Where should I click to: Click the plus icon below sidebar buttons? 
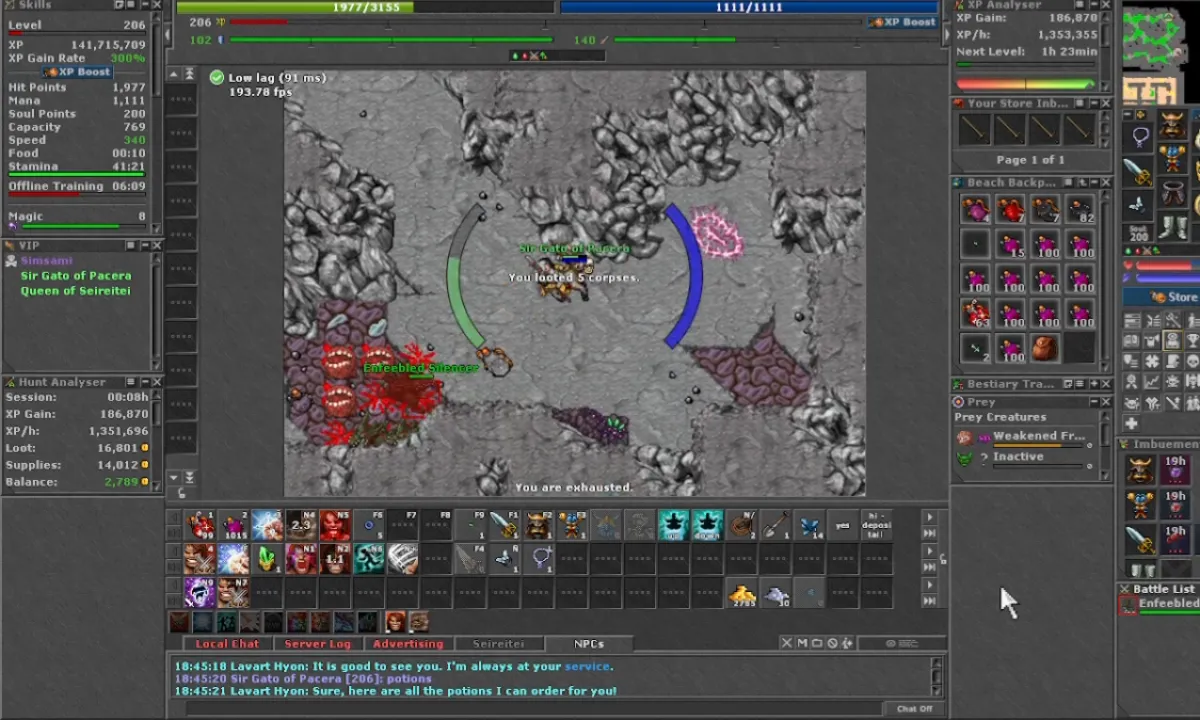pyautogui.click(x=1131, y=423)
